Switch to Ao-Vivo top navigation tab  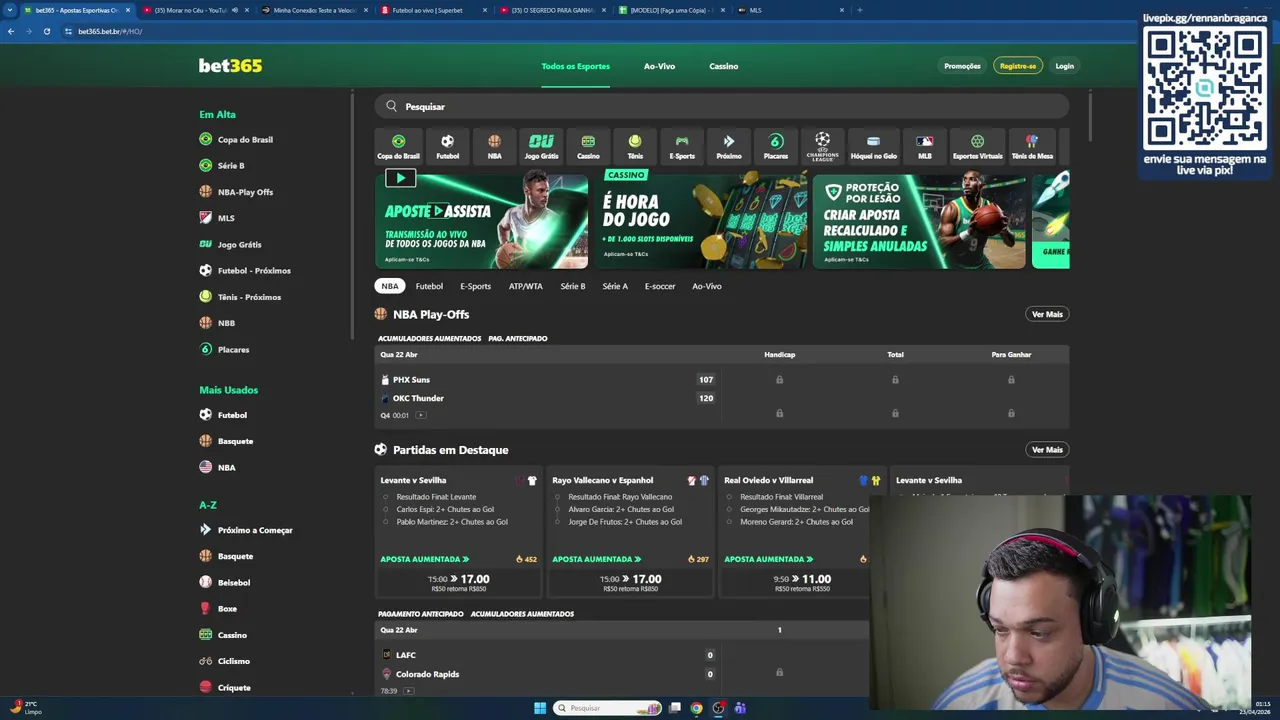659,66
